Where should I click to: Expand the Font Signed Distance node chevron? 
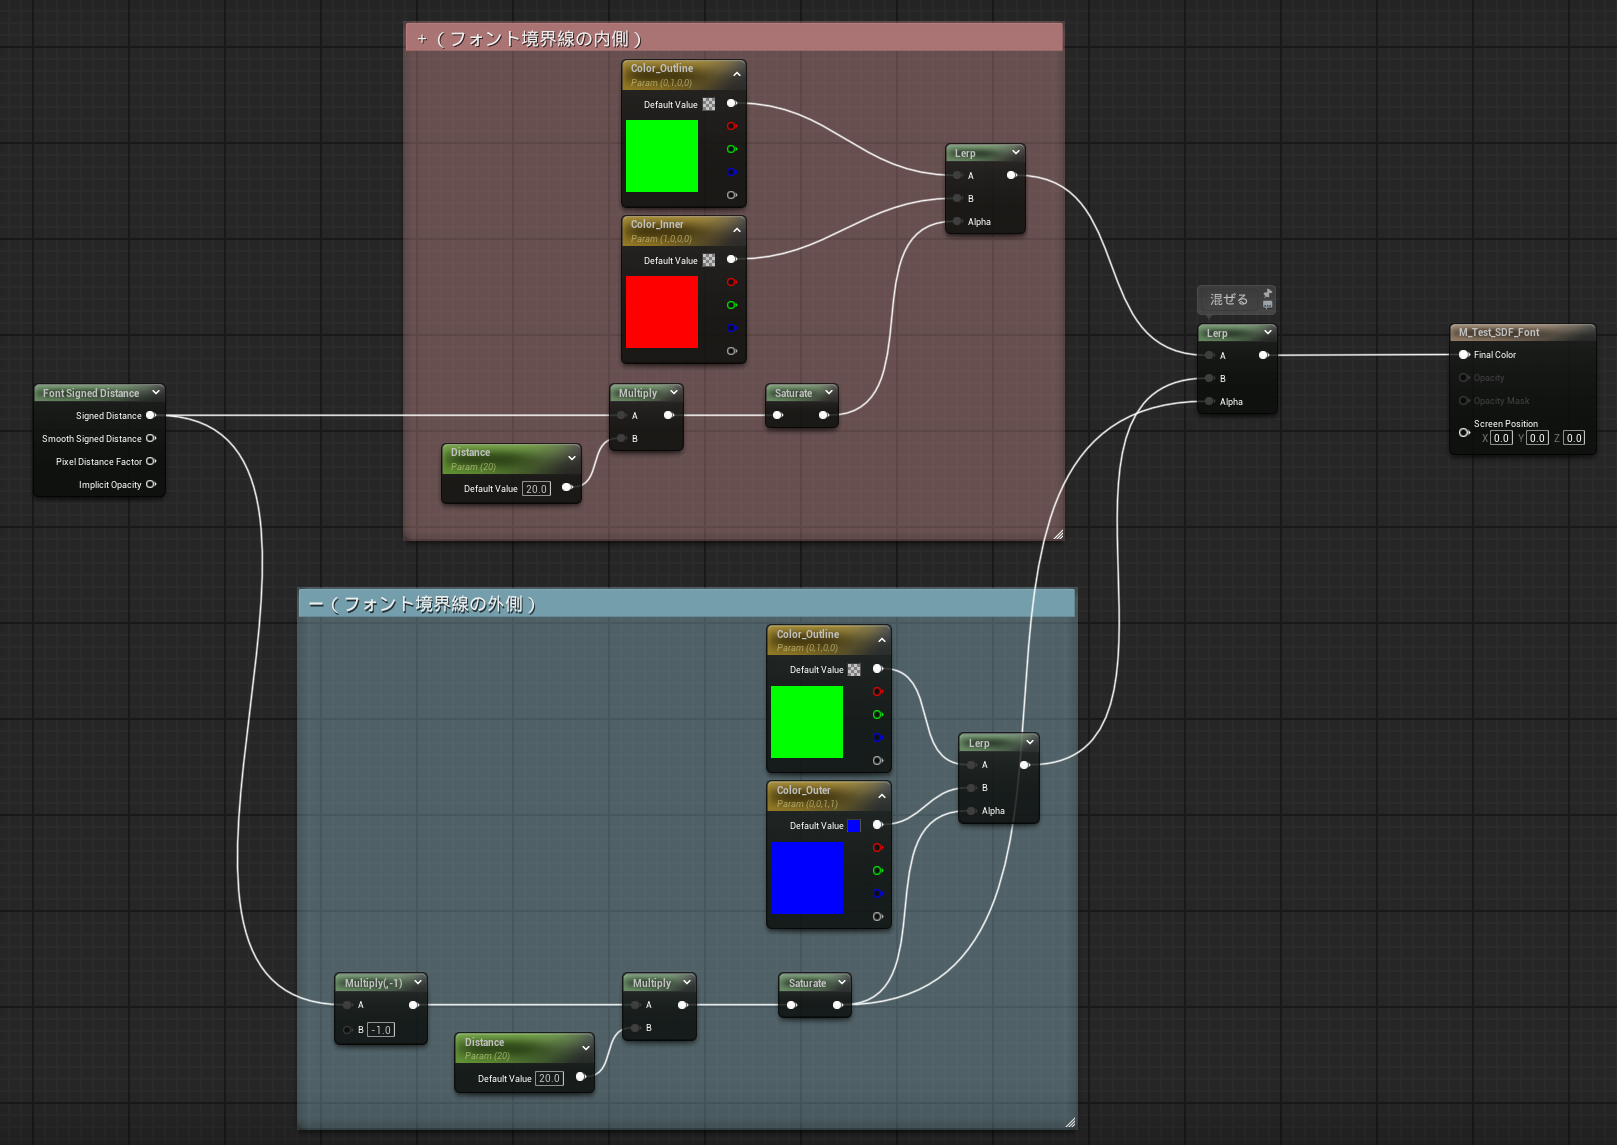coord(156,393)
